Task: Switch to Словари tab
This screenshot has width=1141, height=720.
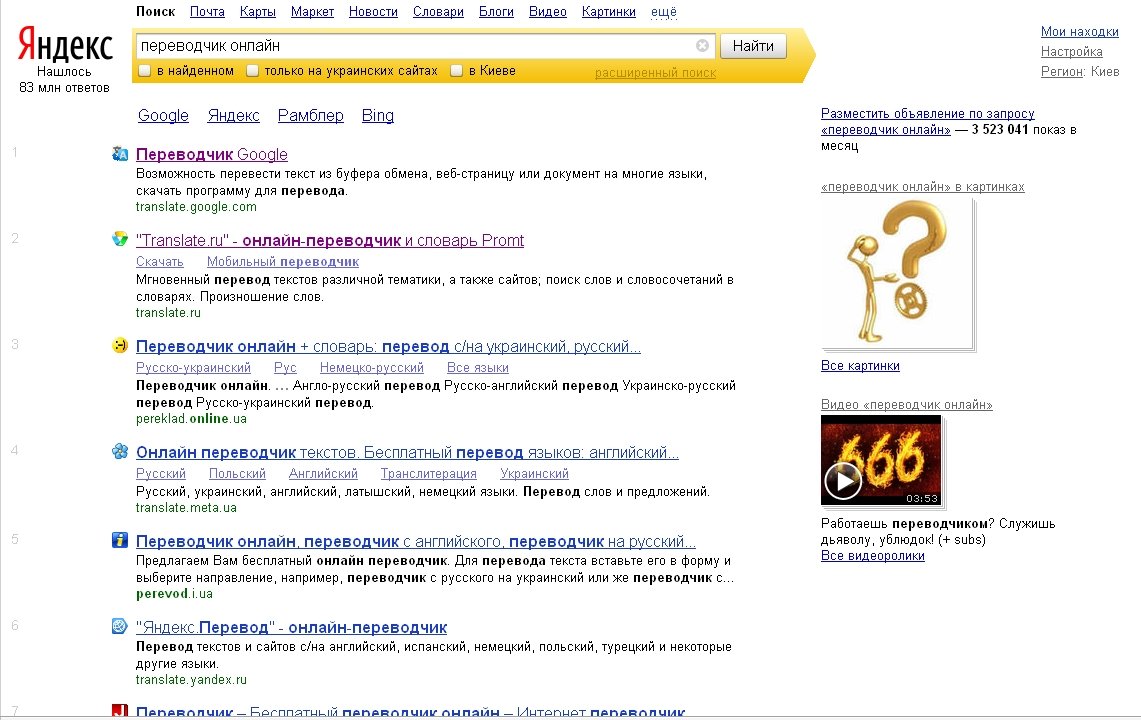Action: point(438,12)
